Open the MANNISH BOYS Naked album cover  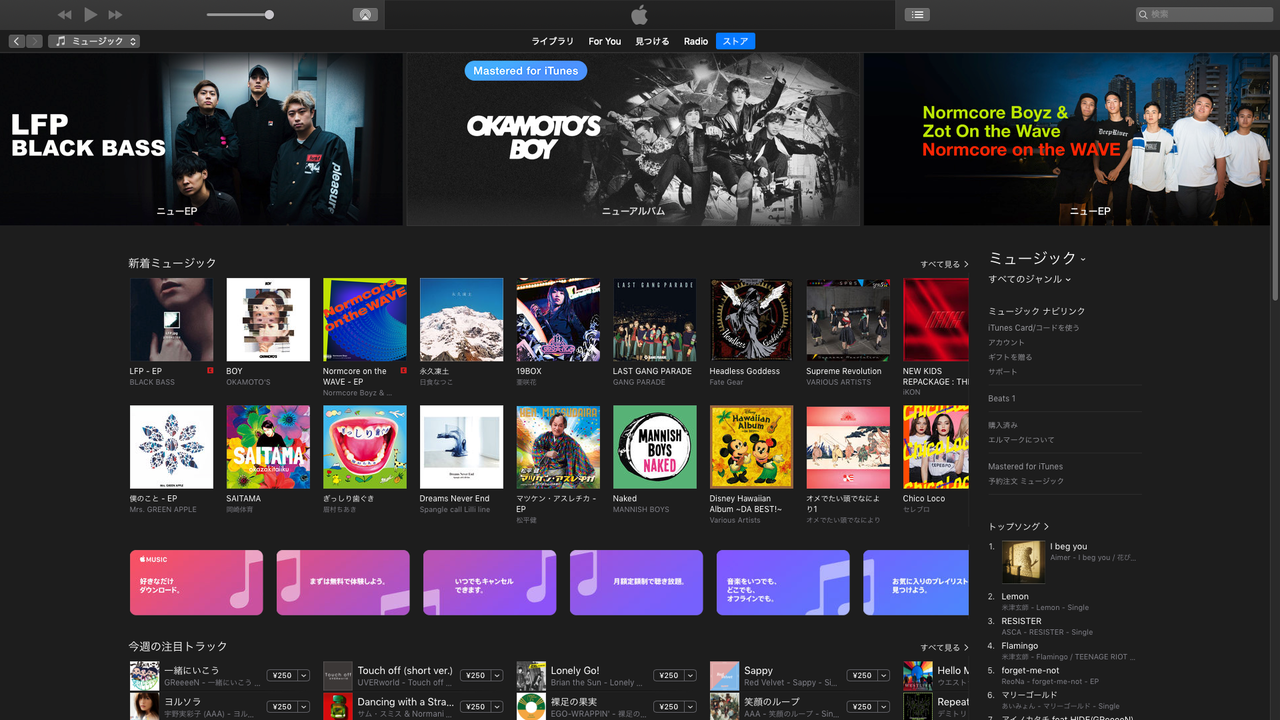click(654, 447)
